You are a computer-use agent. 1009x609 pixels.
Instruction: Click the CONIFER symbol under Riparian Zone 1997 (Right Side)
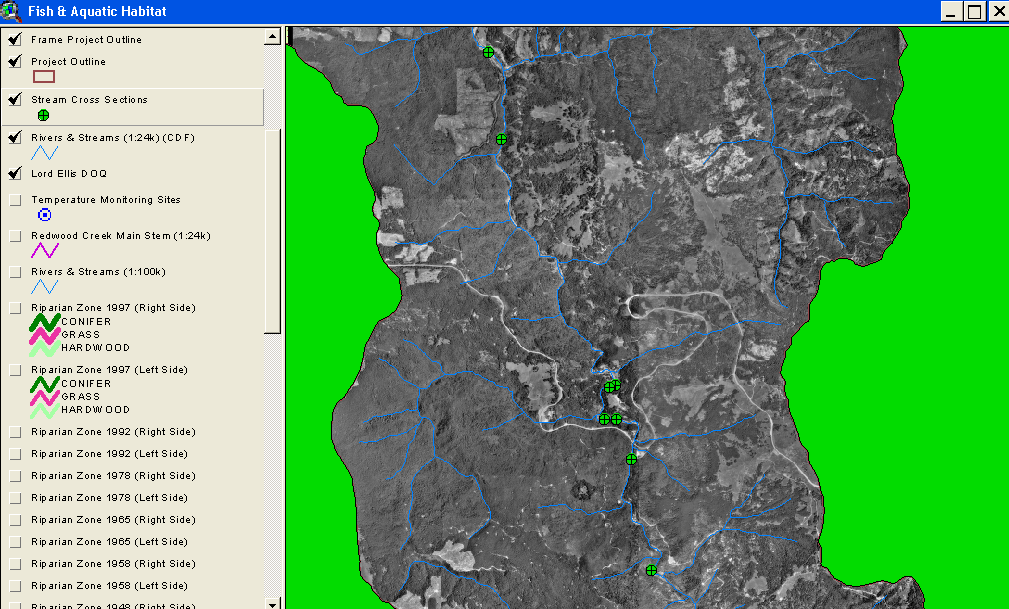coord(44,322)
